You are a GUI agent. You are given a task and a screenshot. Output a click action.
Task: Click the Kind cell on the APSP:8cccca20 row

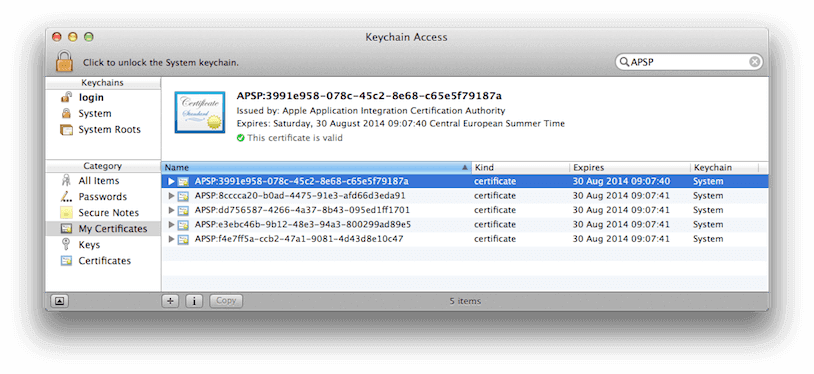[x=495, y=196]
